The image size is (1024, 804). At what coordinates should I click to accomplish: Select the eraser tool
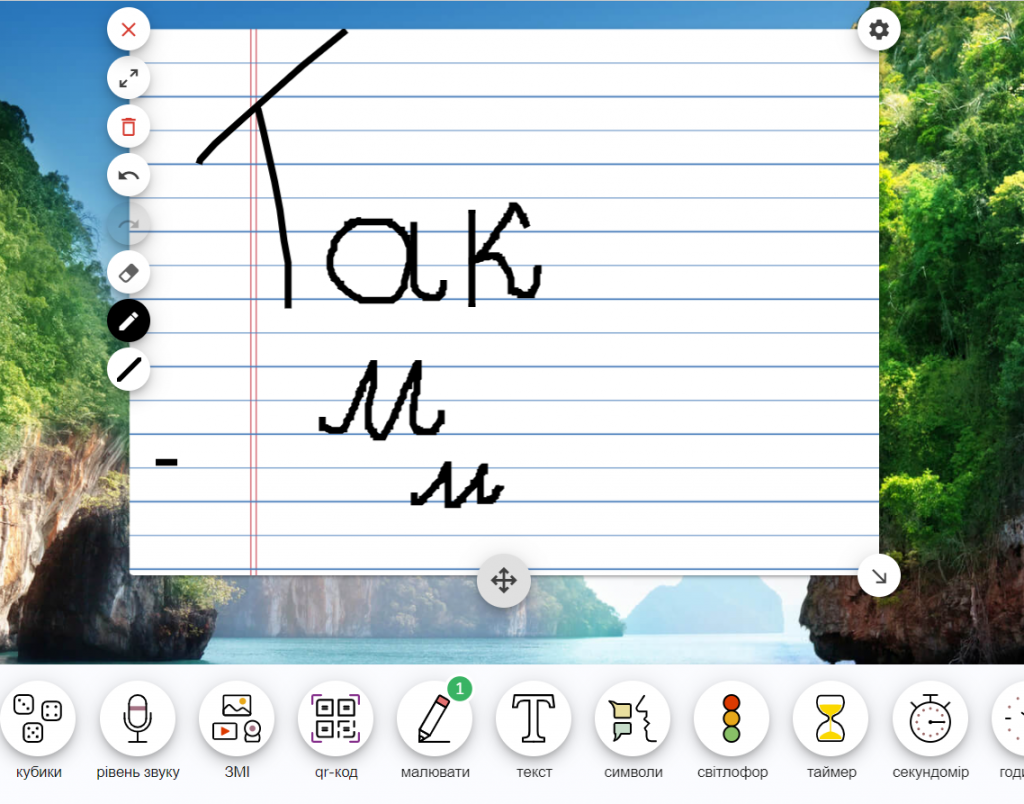click(x=128, y=273)
